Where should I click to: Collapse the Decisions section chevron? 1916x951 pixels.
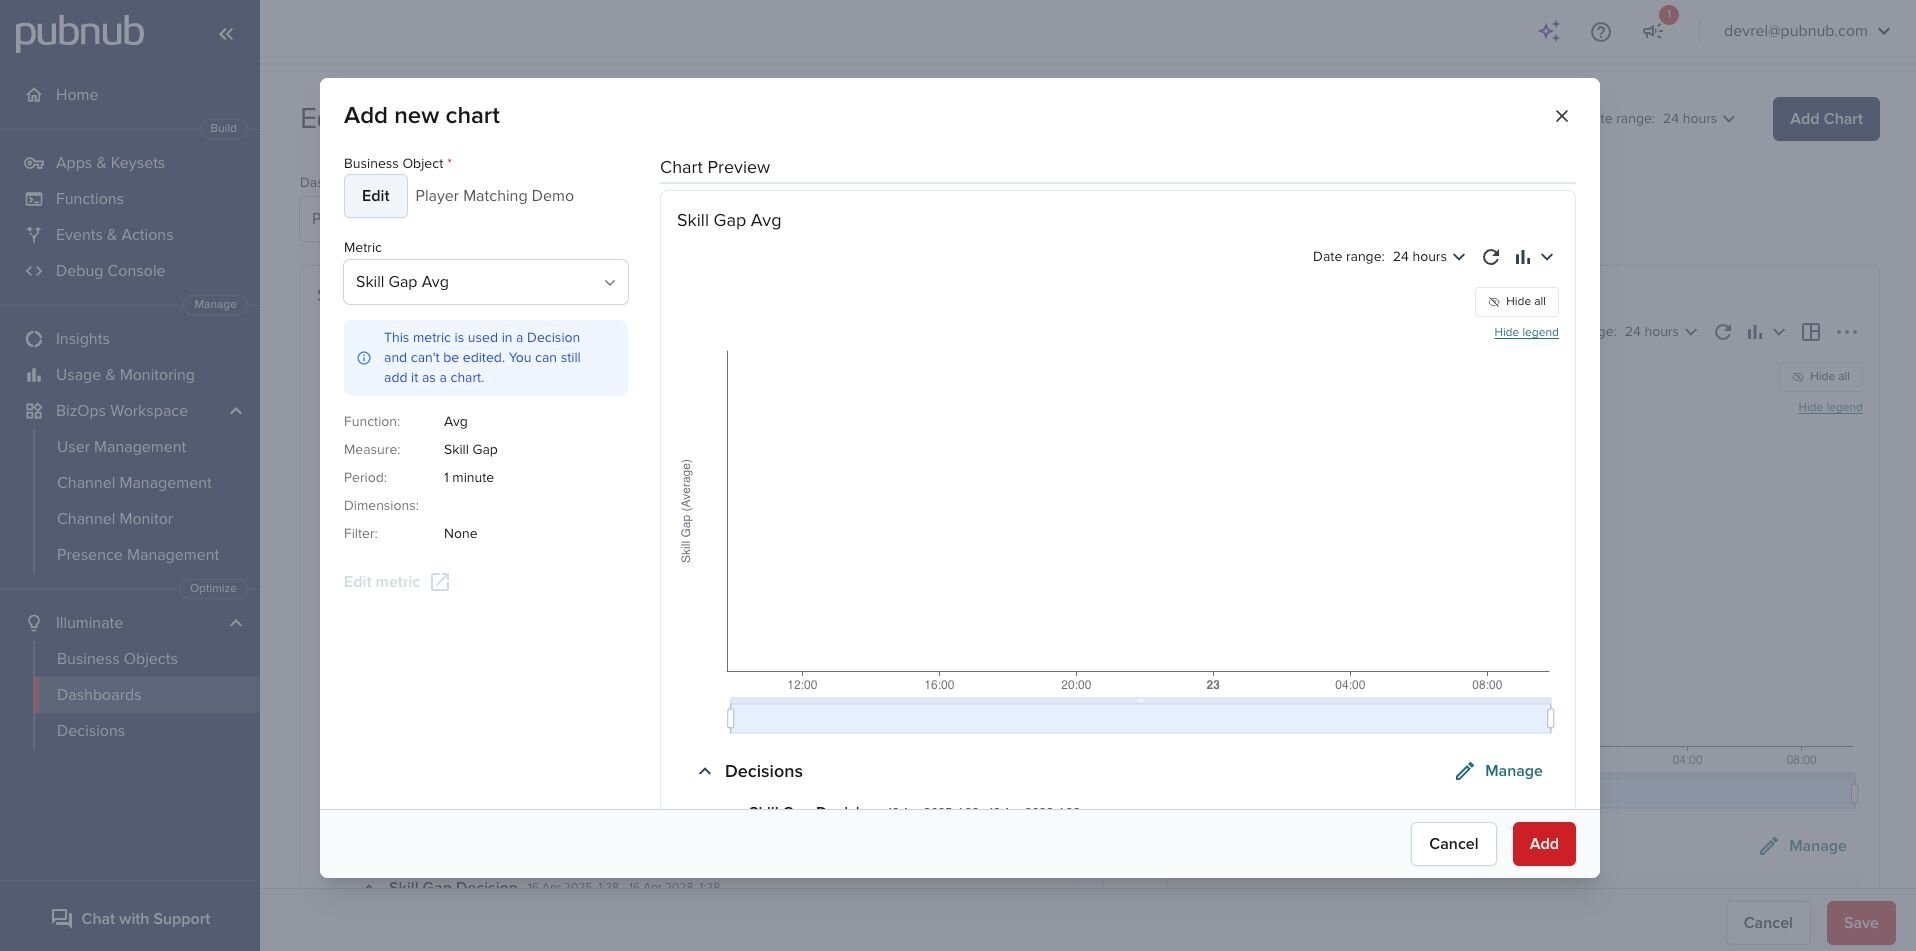pos(705,771)
